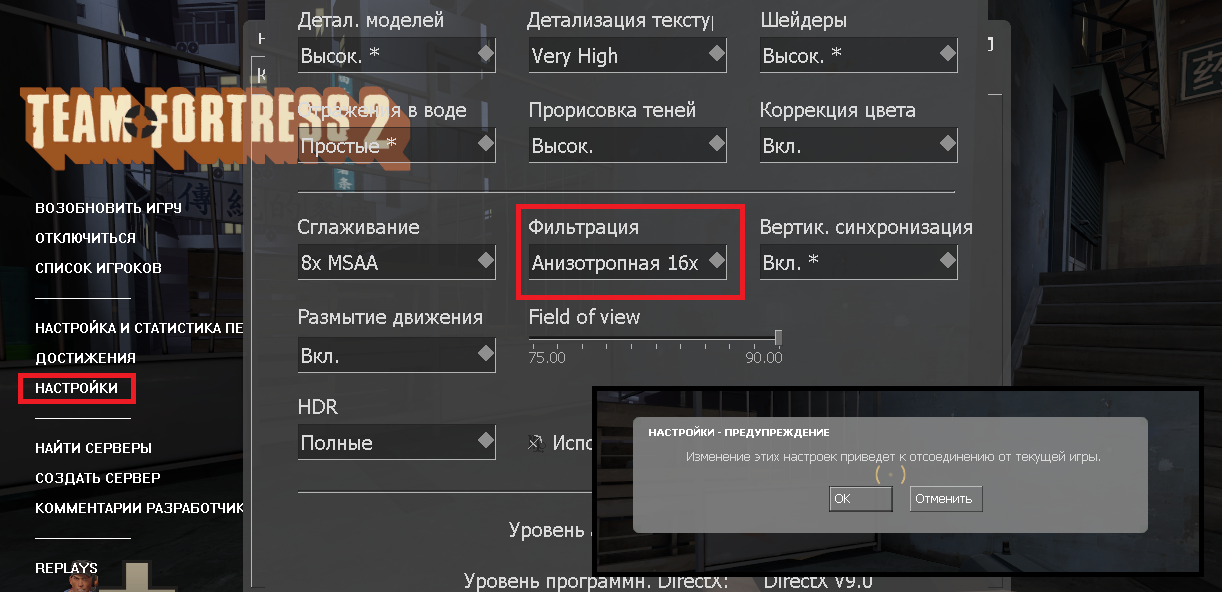Open Детал. моделей dropdown

point(397,55)
